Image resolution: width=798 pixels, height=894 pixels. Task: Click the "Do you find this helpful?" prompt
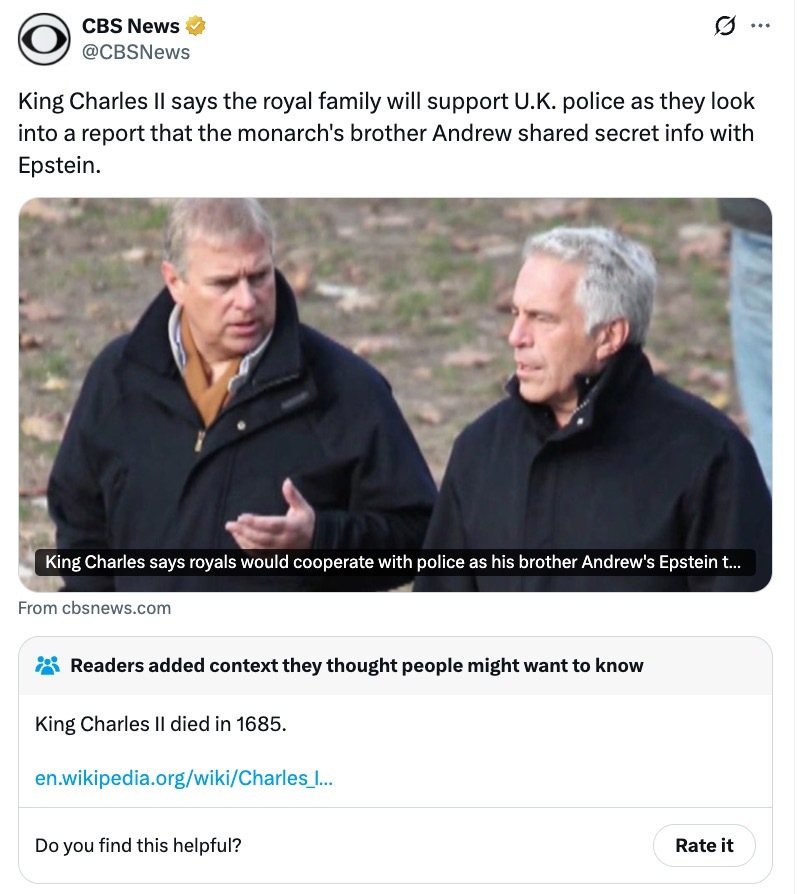(138, 845)
